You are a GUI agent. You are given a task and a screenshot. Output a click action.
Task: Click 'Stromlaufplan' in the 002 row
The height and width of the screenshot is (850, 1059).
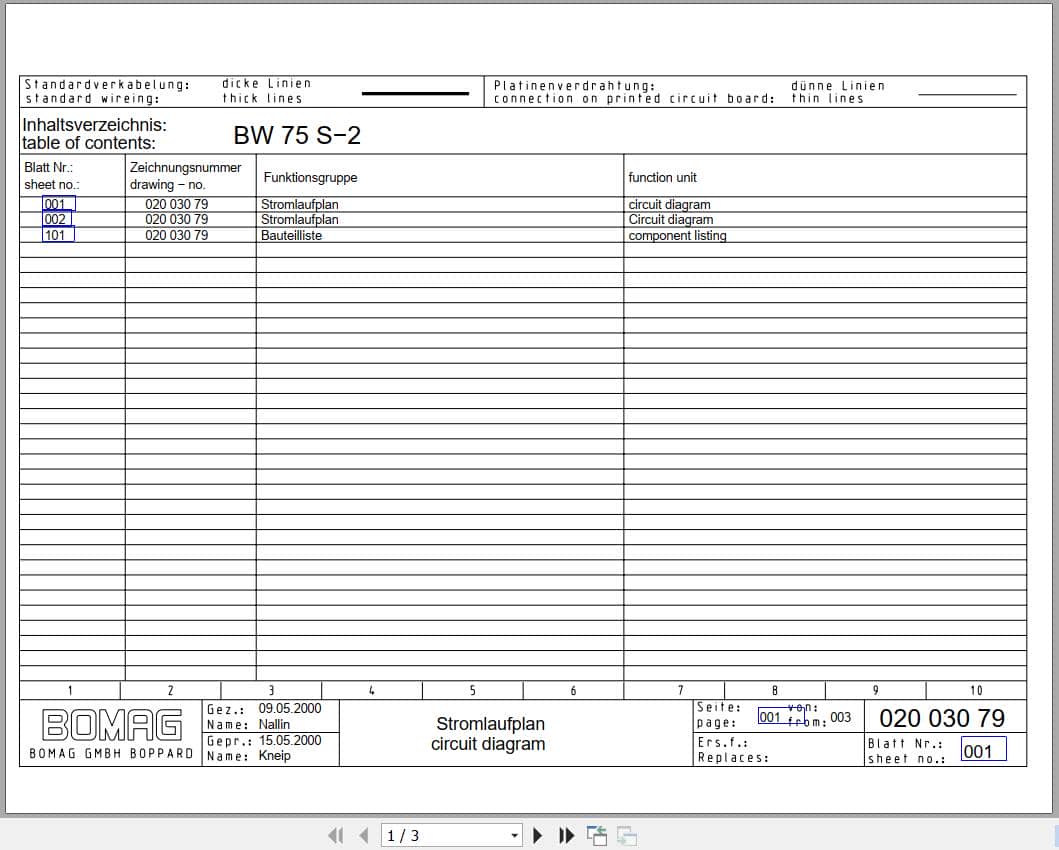[299, 219]
